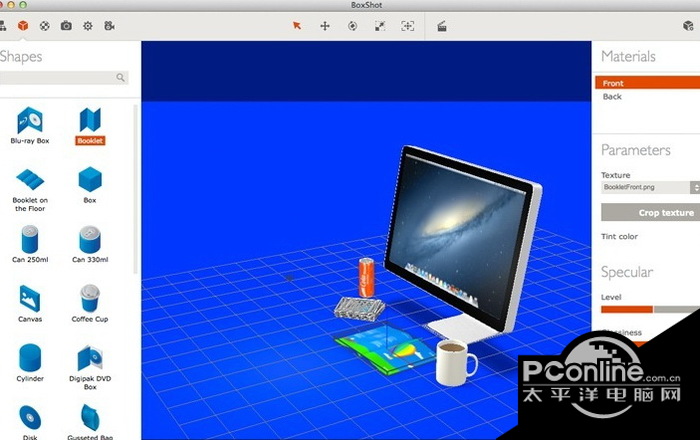Screen dimensions: 700x440
Task: Choose the Can 330ml shape
Action: tap(90, 244)
